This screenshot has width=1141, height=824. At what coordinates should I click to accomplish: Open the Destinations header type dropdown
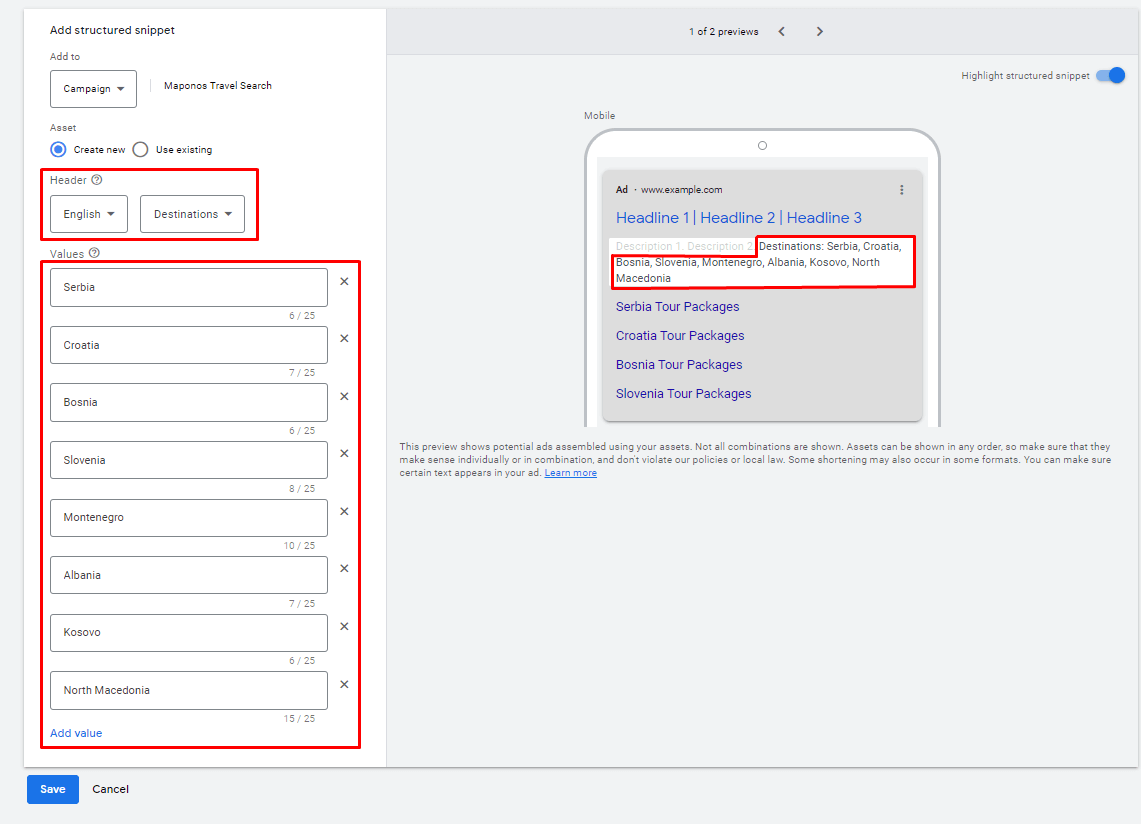[192, 214]
